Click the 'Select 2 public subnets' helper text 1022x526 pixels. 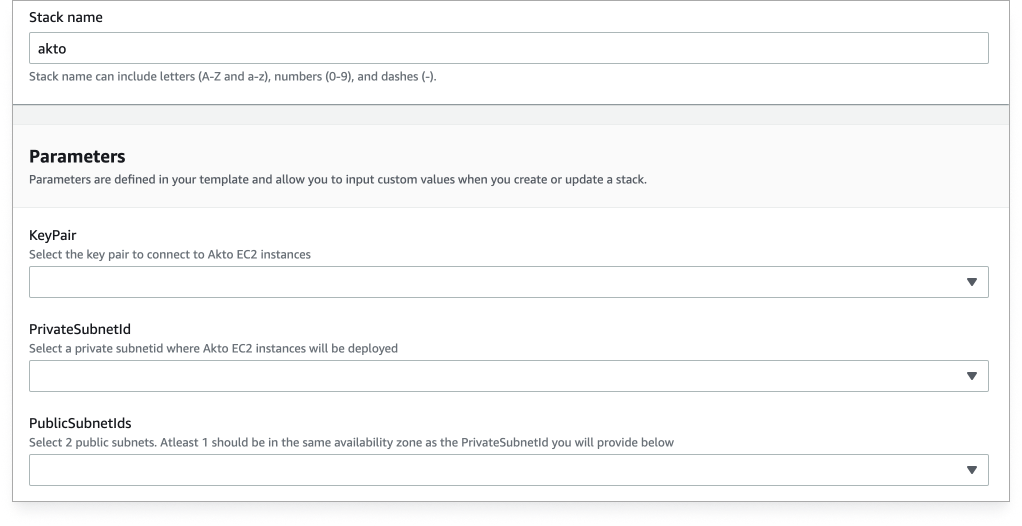coord(351,442)
